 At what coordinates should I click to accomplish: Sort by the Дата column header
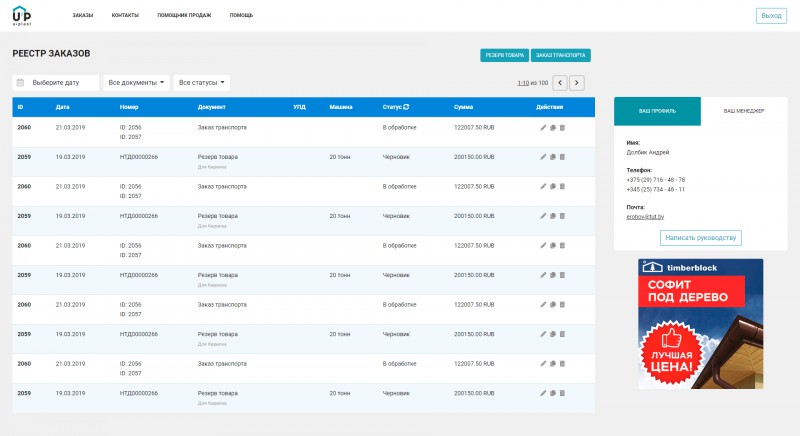click(63, 107)
